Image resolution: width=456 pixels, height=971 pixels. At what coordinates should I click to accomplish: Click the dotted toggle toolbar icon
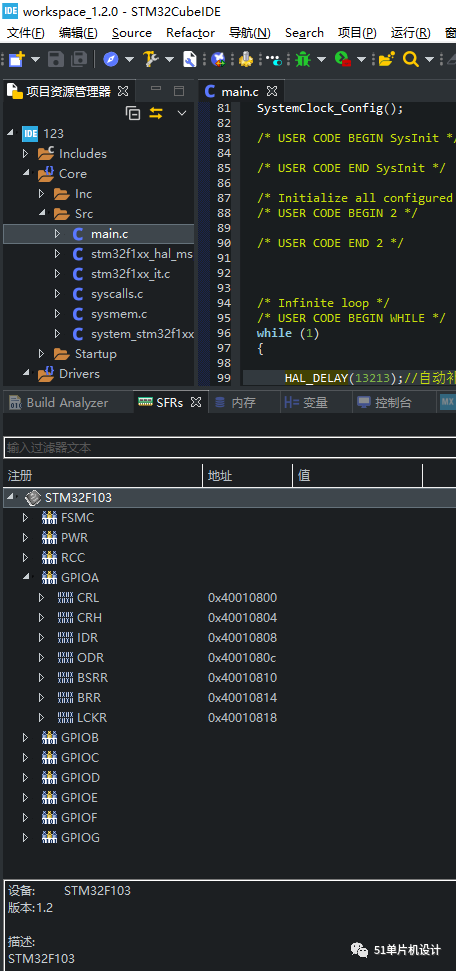273,59
